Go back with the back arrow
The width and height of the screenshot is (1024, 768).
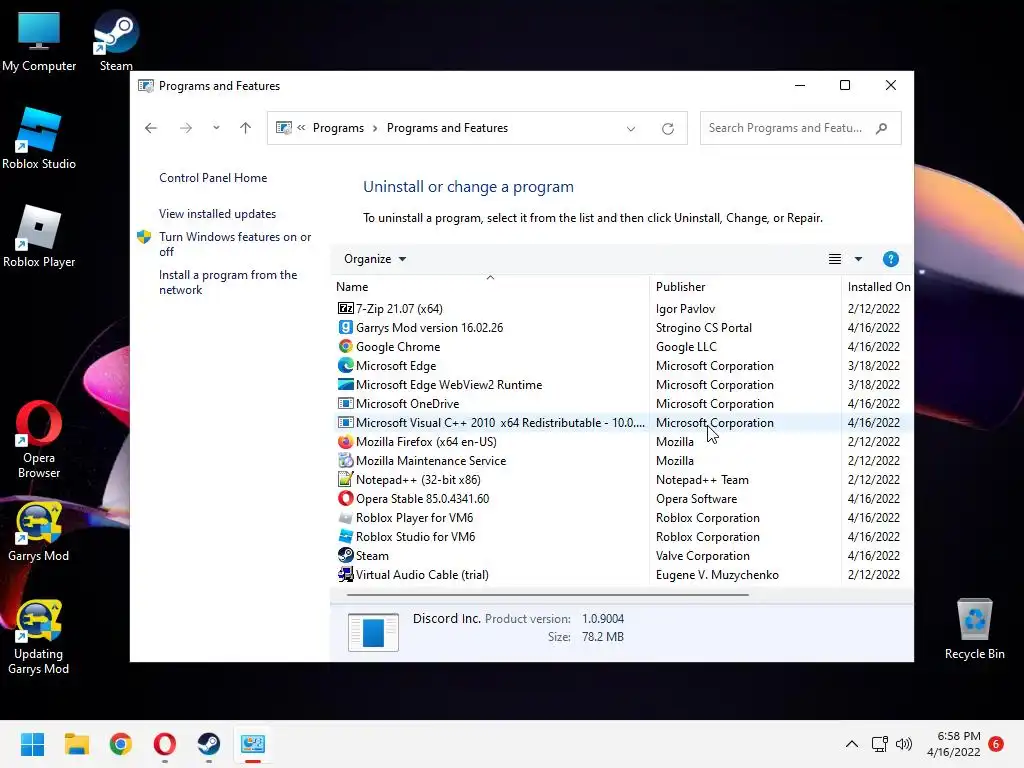click(151, 128)
